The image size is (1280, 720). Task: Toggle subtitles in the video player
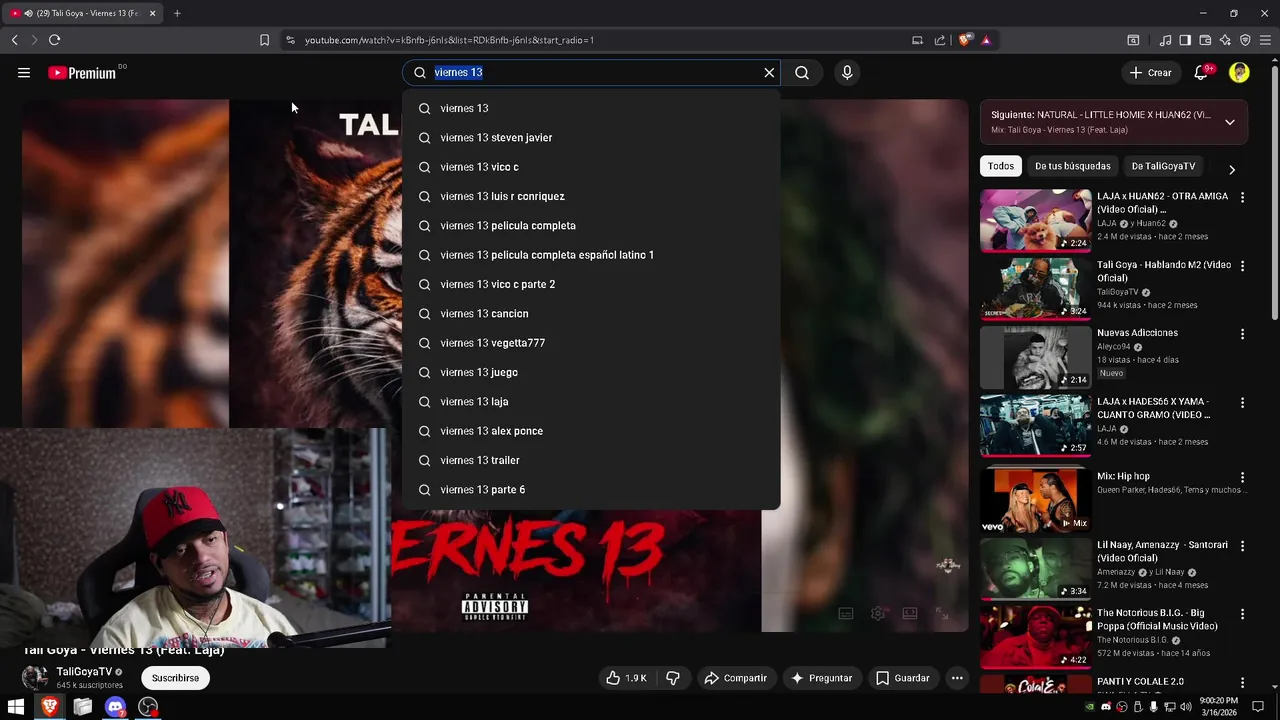point(846,613)
